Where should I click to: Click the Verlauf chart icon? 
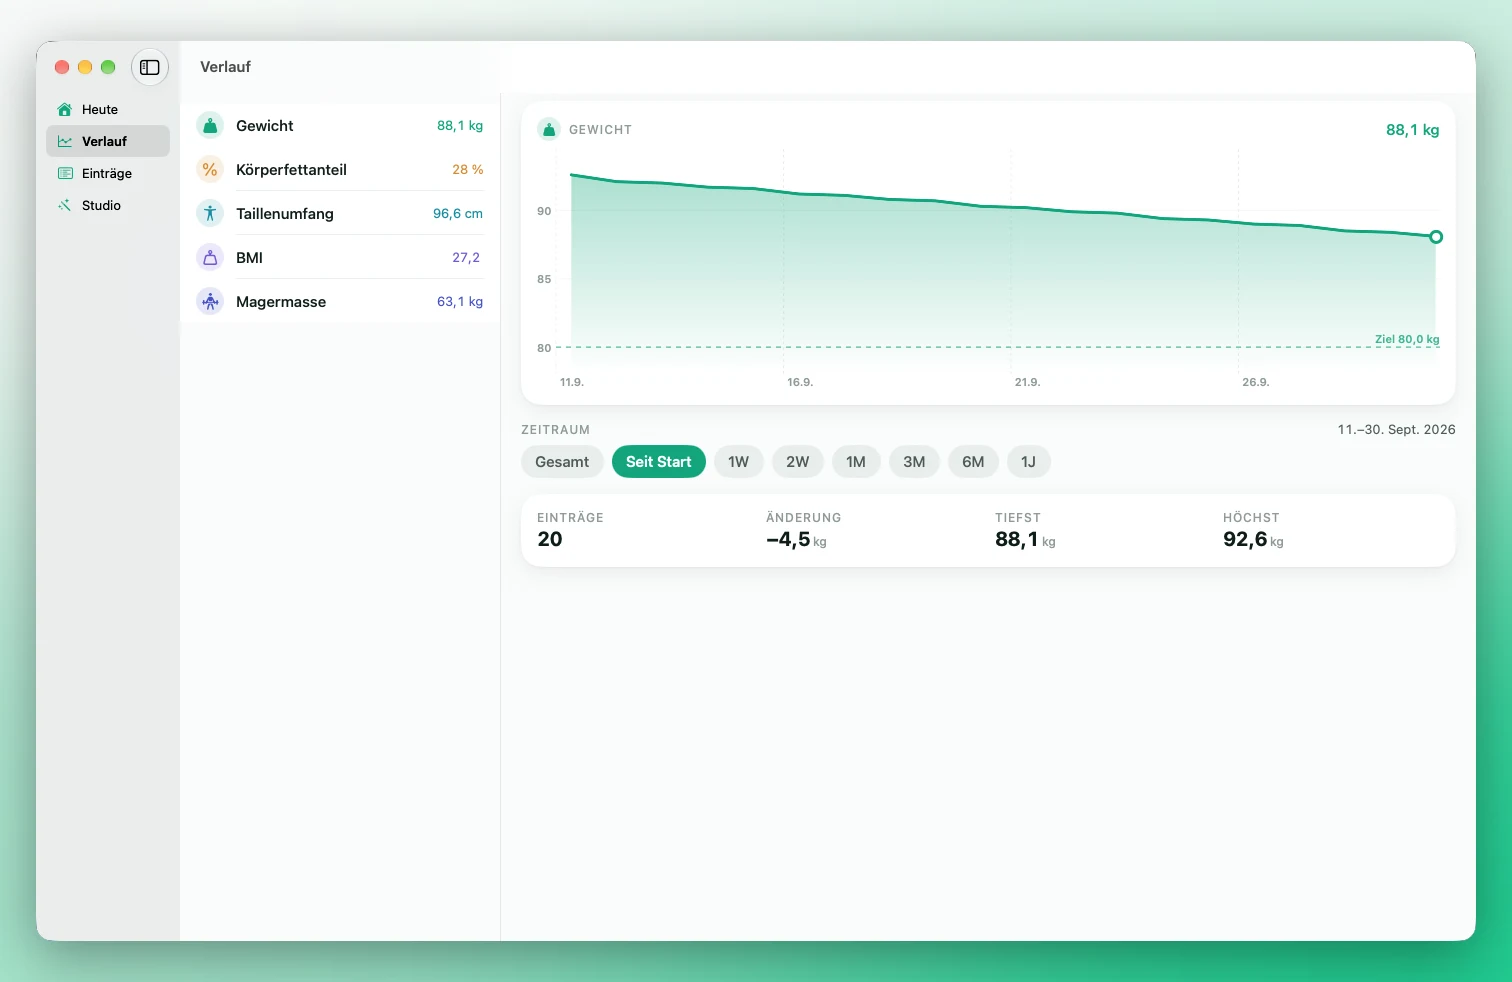pyautogui.click(x=65, y=141)
